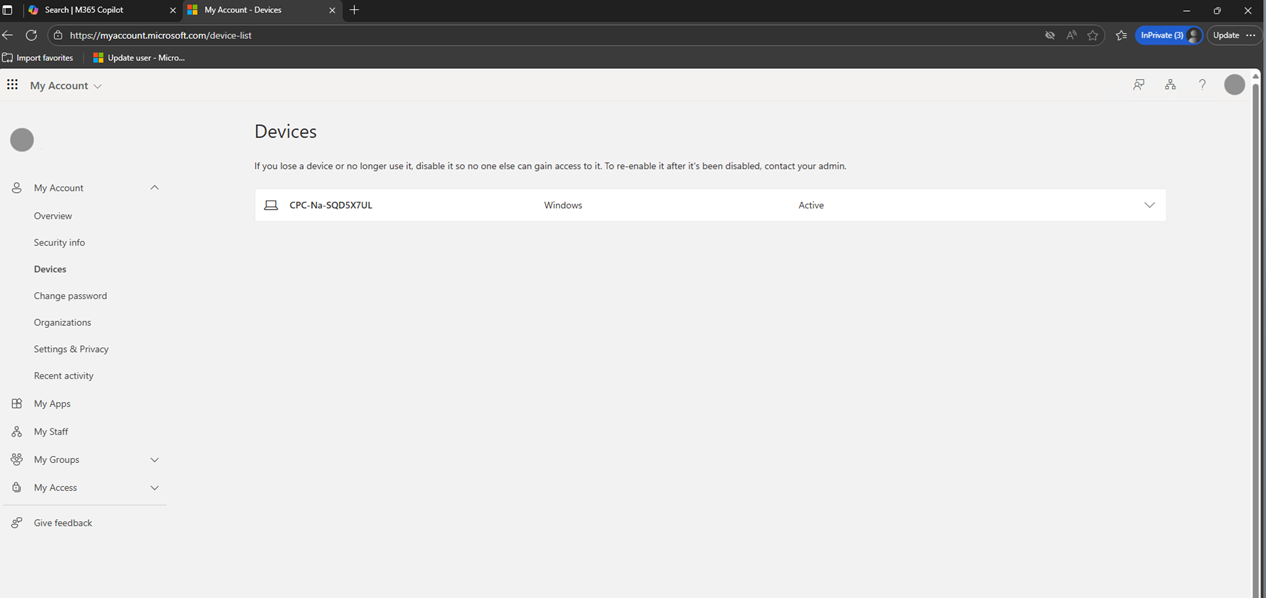This screenshot has height=598, width=1266.
Task: Click the InPrivate profile button
Action: pos(1169,35)
